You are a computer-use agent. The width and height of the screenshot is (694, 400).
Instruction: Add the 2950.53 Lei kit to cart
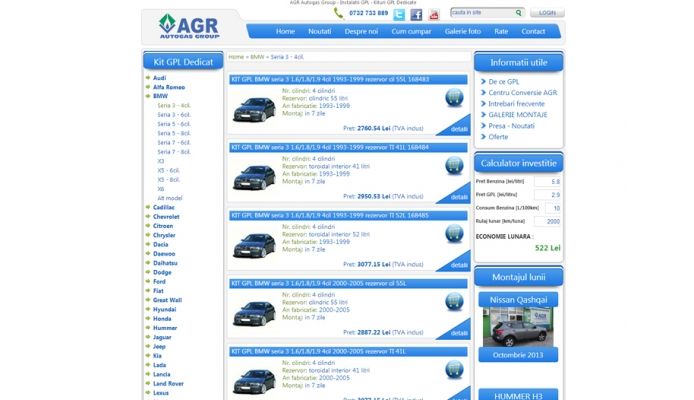[x=454, y=166]
